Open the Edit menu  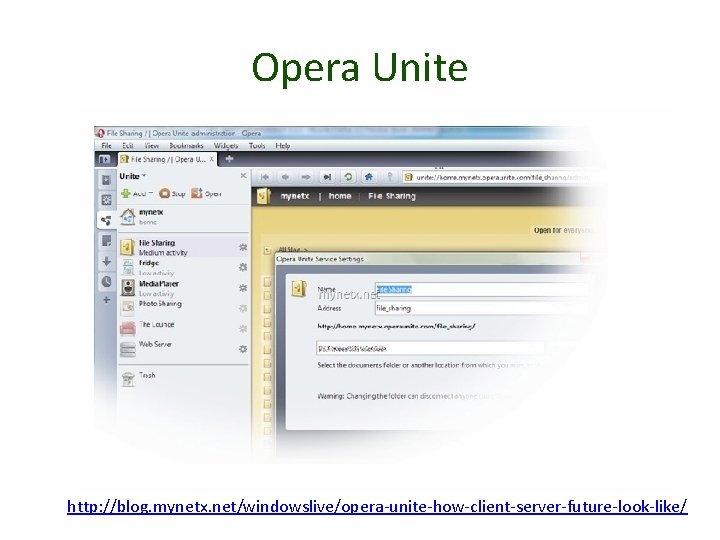click(x=128, y=146)
